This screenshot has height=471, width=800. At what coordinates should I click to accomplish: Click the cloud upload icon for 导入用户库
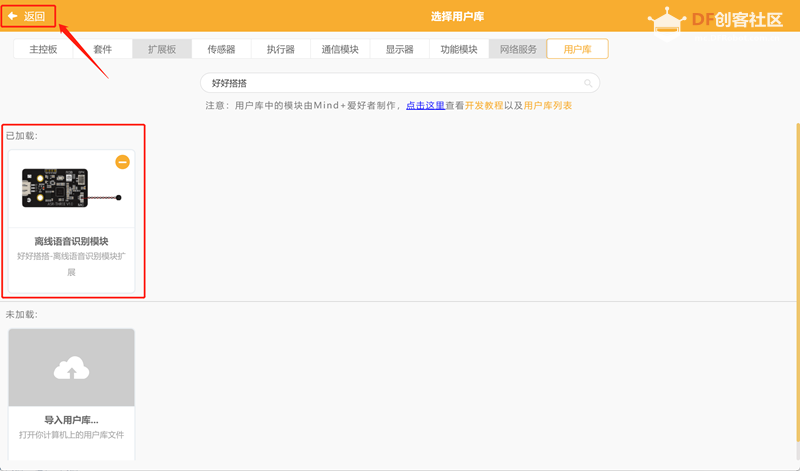coord(71,368)
